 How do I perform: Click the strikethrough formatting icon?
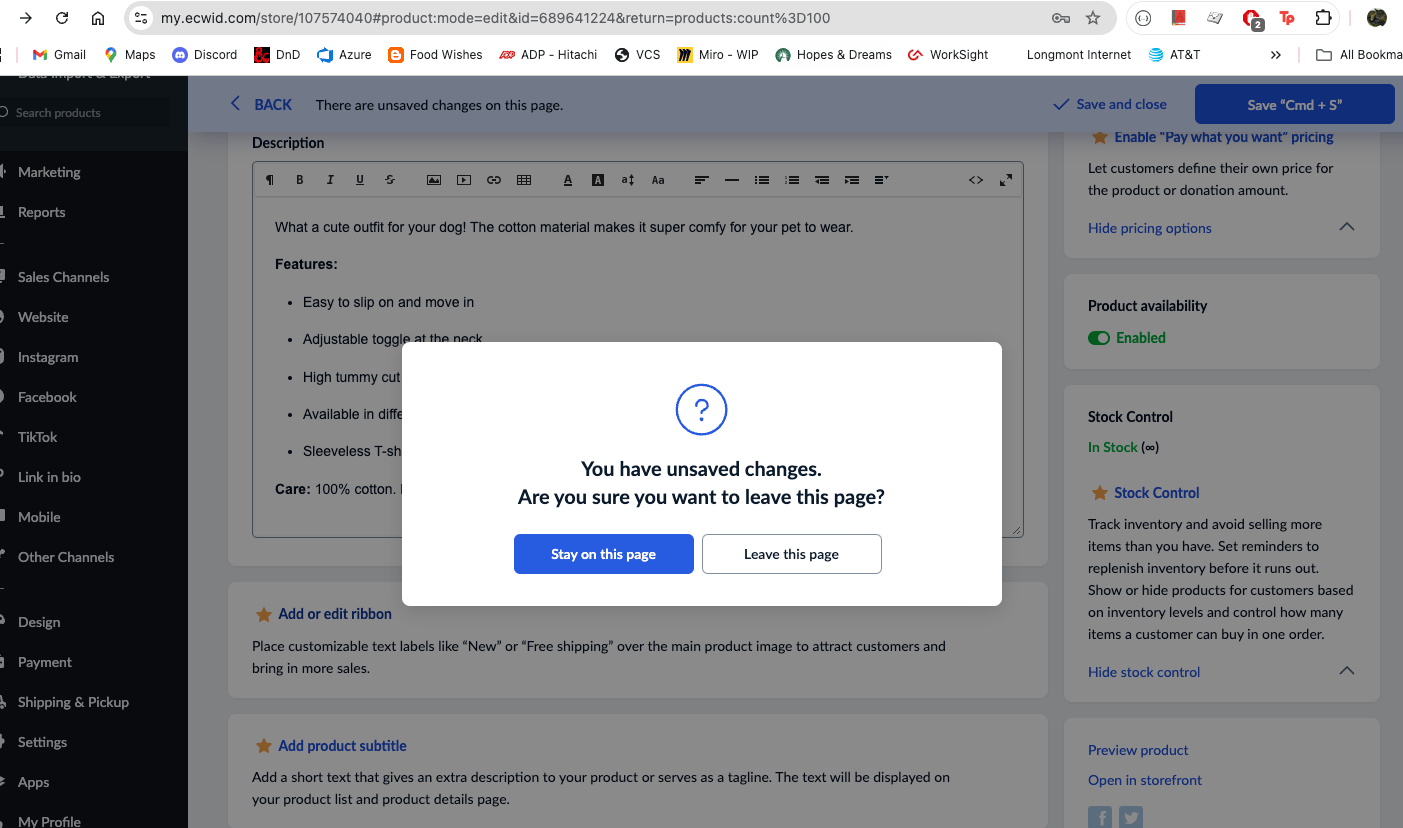[x=389, y=180]
